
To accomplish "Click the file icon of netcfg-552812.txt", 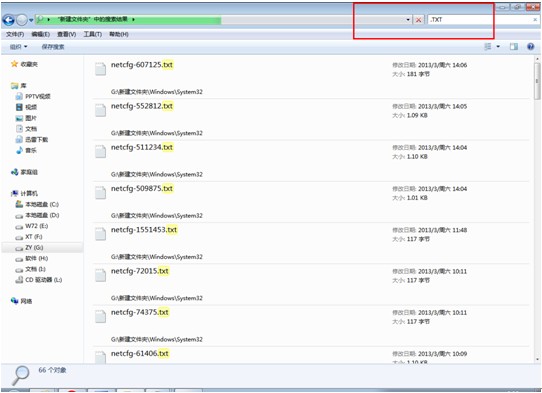I will pos(100,110).
